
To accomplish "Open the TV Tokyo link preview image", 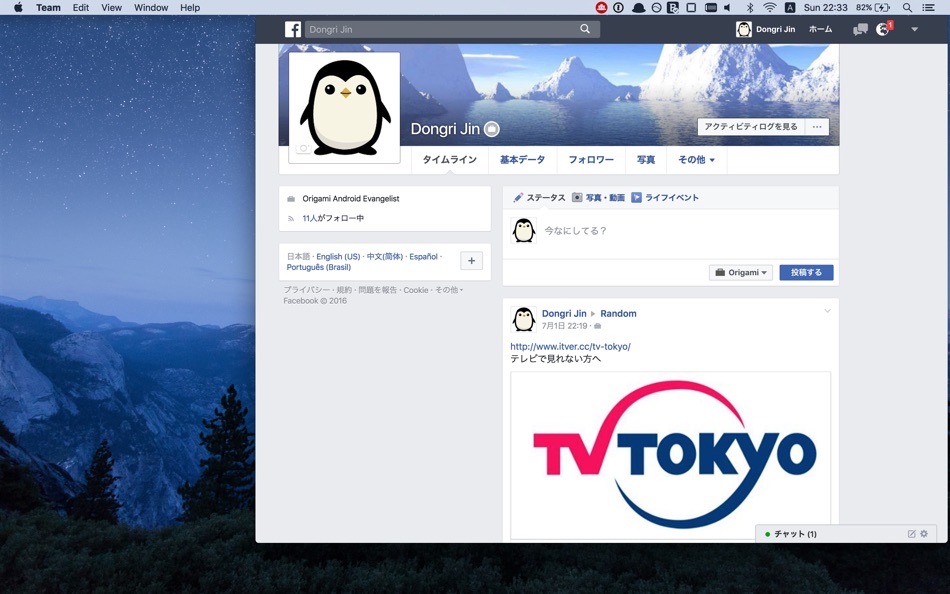I will 670,455.
